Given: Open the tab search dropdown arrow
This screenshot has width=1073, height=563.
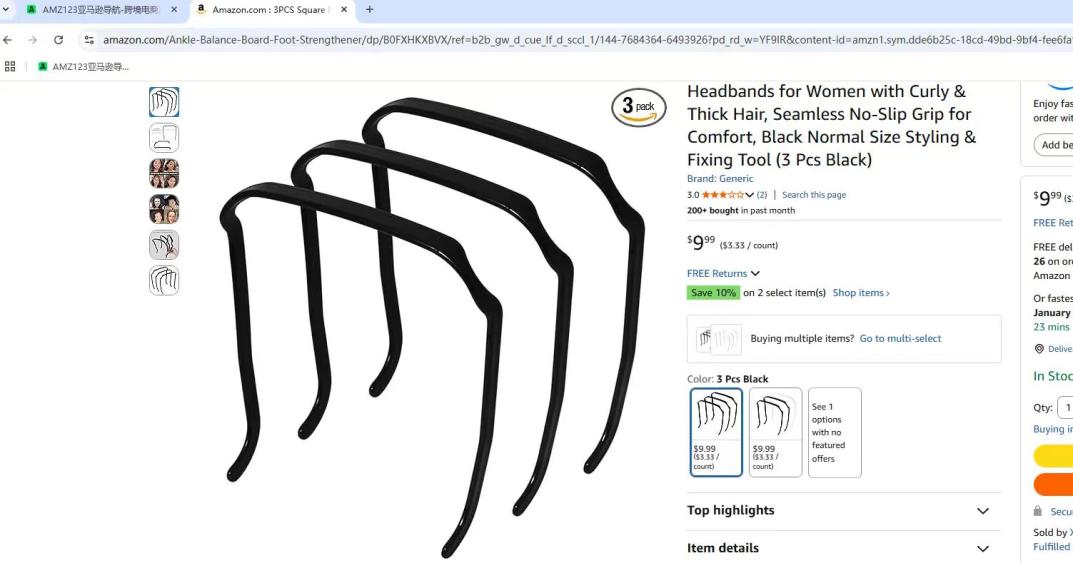Looking at the screenshot, I should [x=5, y=10].
